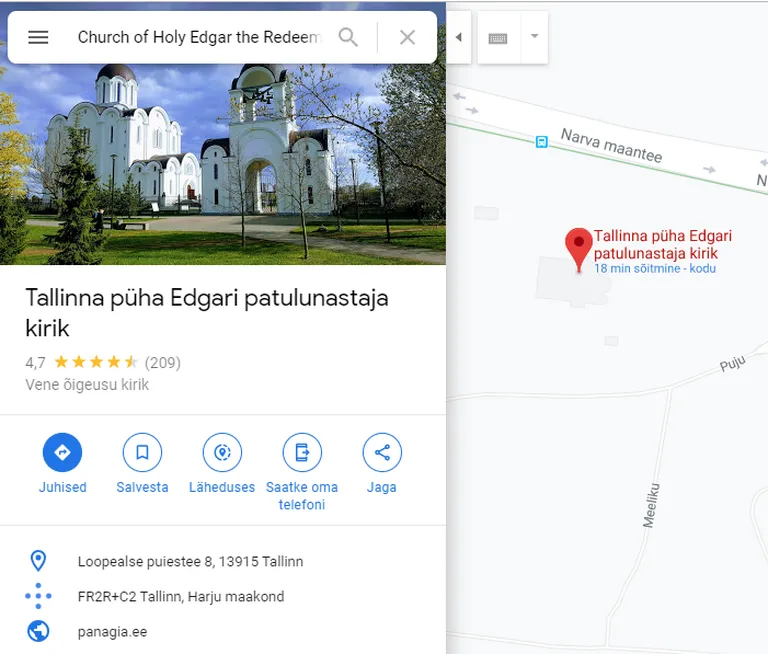Click title Tallinna püha Edgari patulunastaja kirik
Screen dimensions: 768x654
[x=207, y=313]
